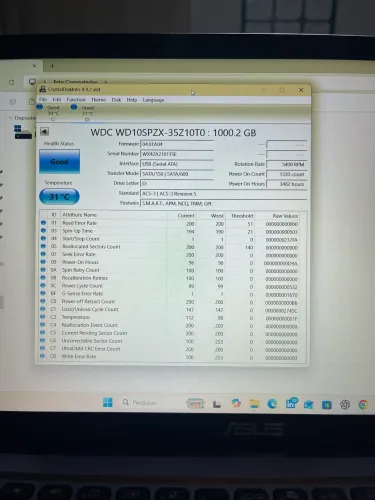375x500 pixels.
Task: Click the Drive Letter D: field
Action: (177, 183)
